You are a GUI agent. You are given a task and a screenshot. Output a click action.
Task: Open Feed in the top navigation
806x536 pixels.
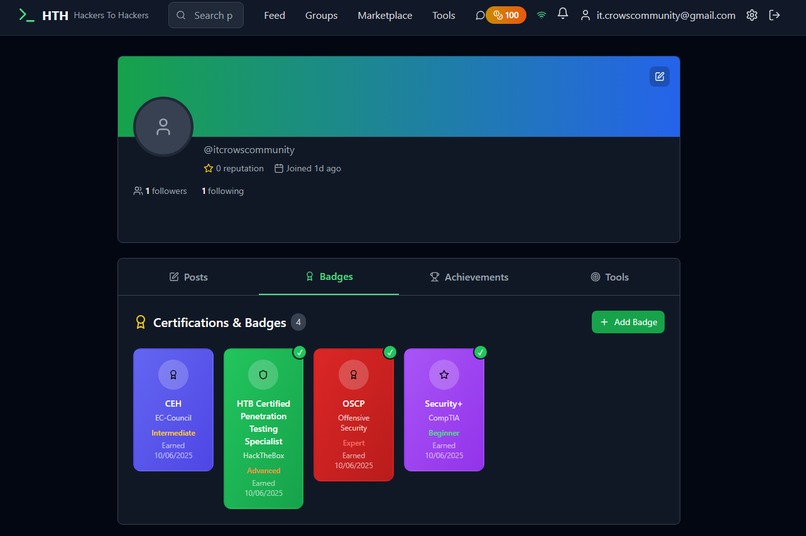click(x=274, y=15)
